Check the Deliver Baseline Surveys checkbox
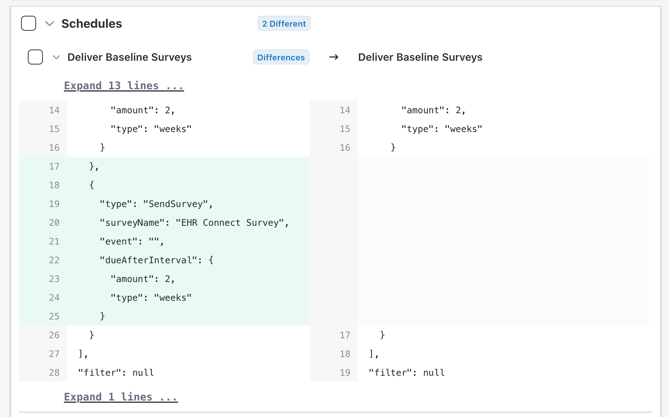The image size is (669, 417). 35,57
